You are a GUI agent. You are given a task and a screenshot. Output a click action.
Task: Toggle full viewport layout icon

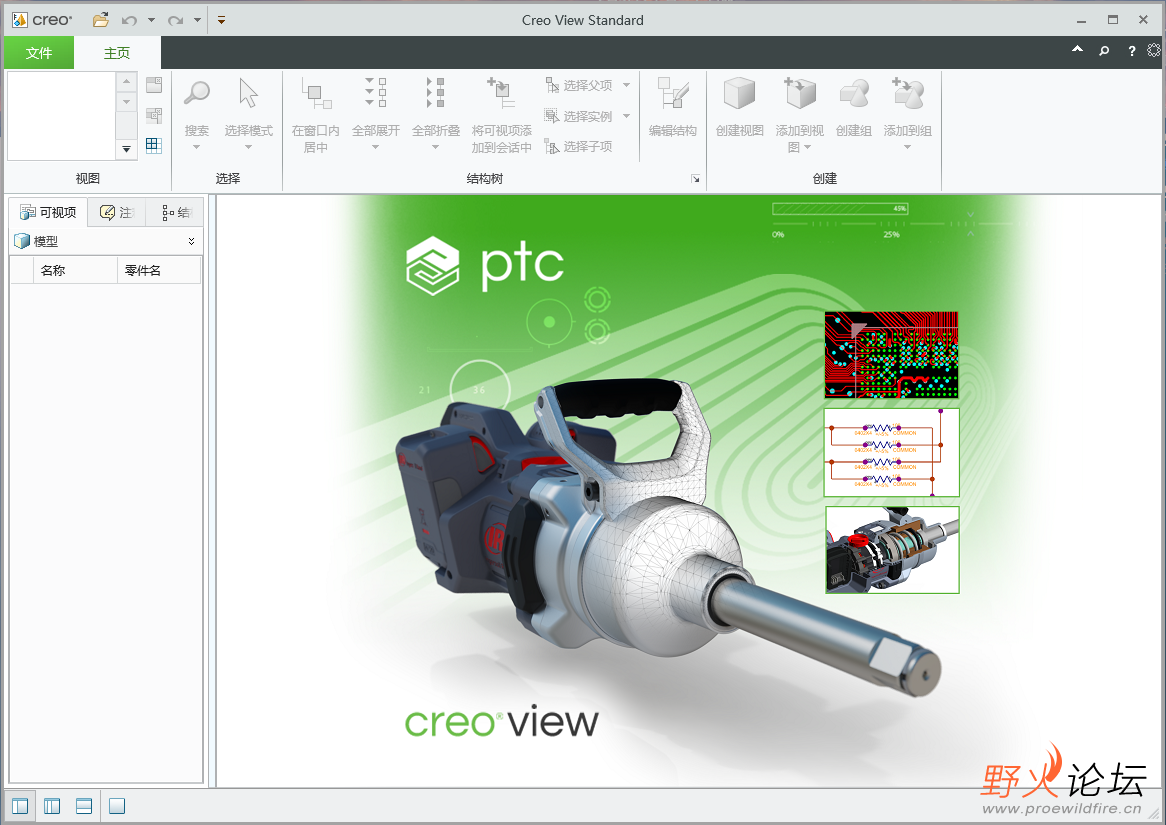click(x=117, y=806)
